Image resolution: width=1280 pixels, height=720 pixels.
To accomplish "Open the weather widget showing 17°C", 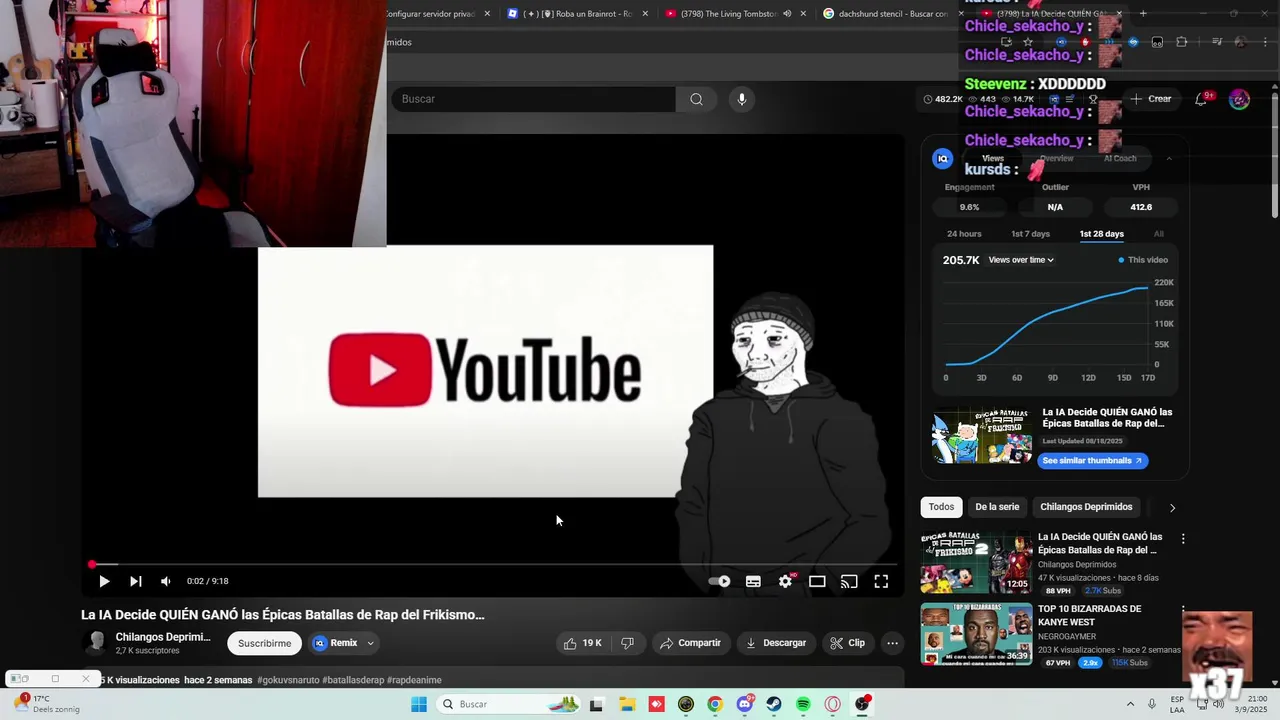I will (x=45, y=704).
